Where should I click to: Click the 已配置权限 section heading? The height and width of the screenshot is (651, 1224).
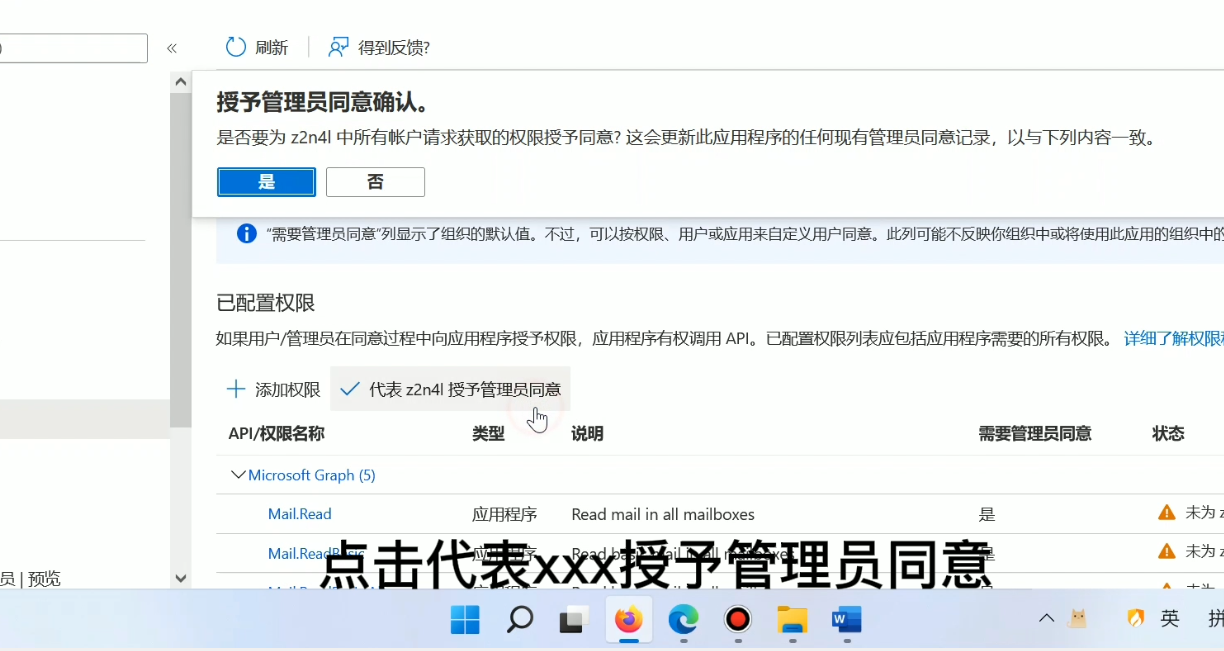(266, 302)
